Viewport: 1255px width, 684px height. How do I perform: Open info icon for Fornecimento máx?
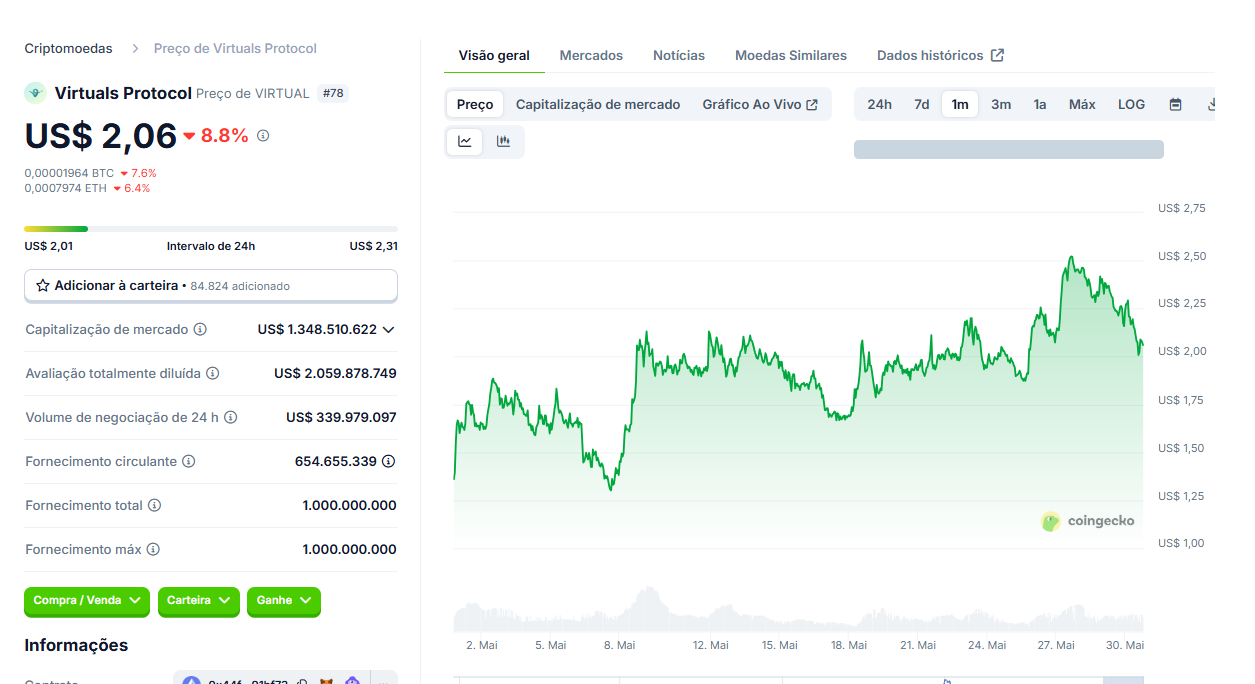point(153,549)
